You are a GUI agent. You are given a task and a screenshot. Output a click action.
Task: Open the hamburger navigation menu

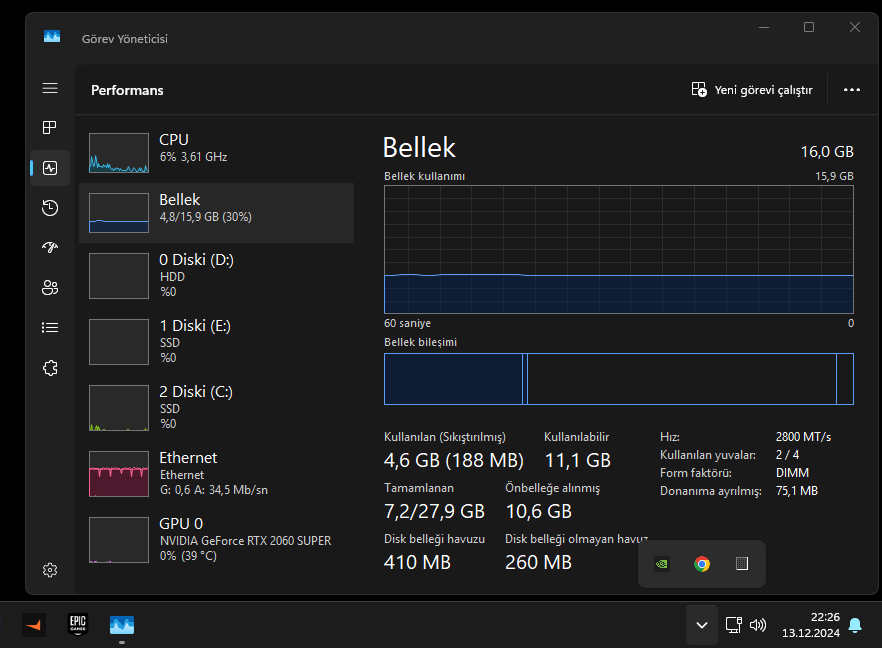[50, 88]
